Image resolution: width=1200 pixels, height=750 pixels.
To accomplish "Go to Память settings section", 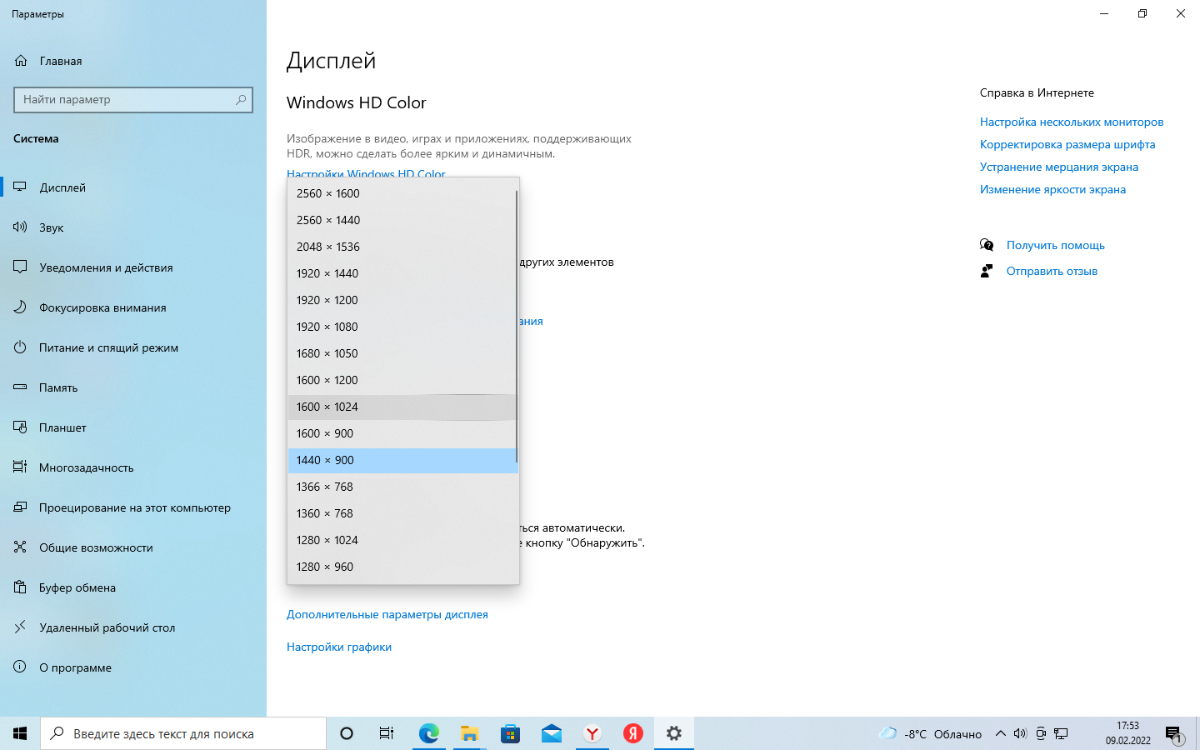I will (x=133, y=388).
